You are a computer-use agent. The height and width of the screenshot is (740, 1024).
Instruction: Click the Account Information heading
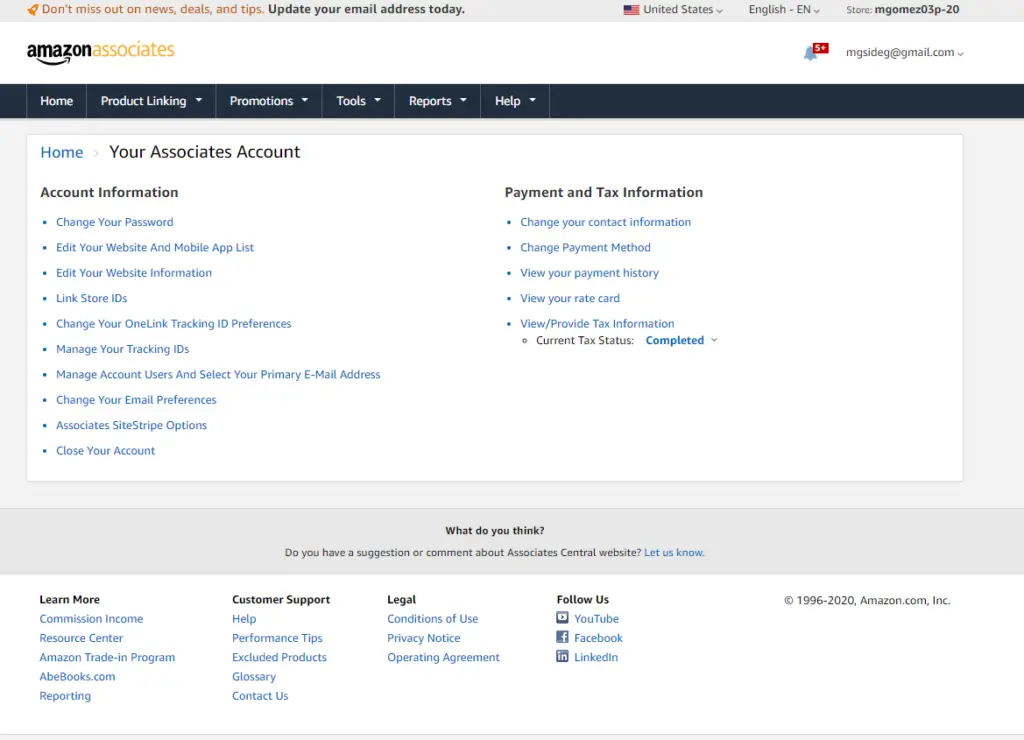(x=109, y=193)
